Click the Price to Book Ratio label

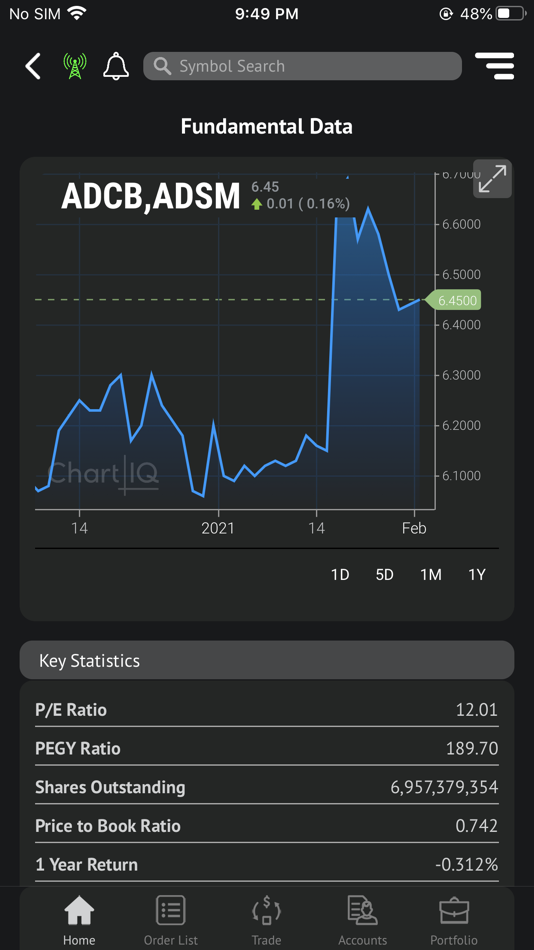tap(108, 826)
